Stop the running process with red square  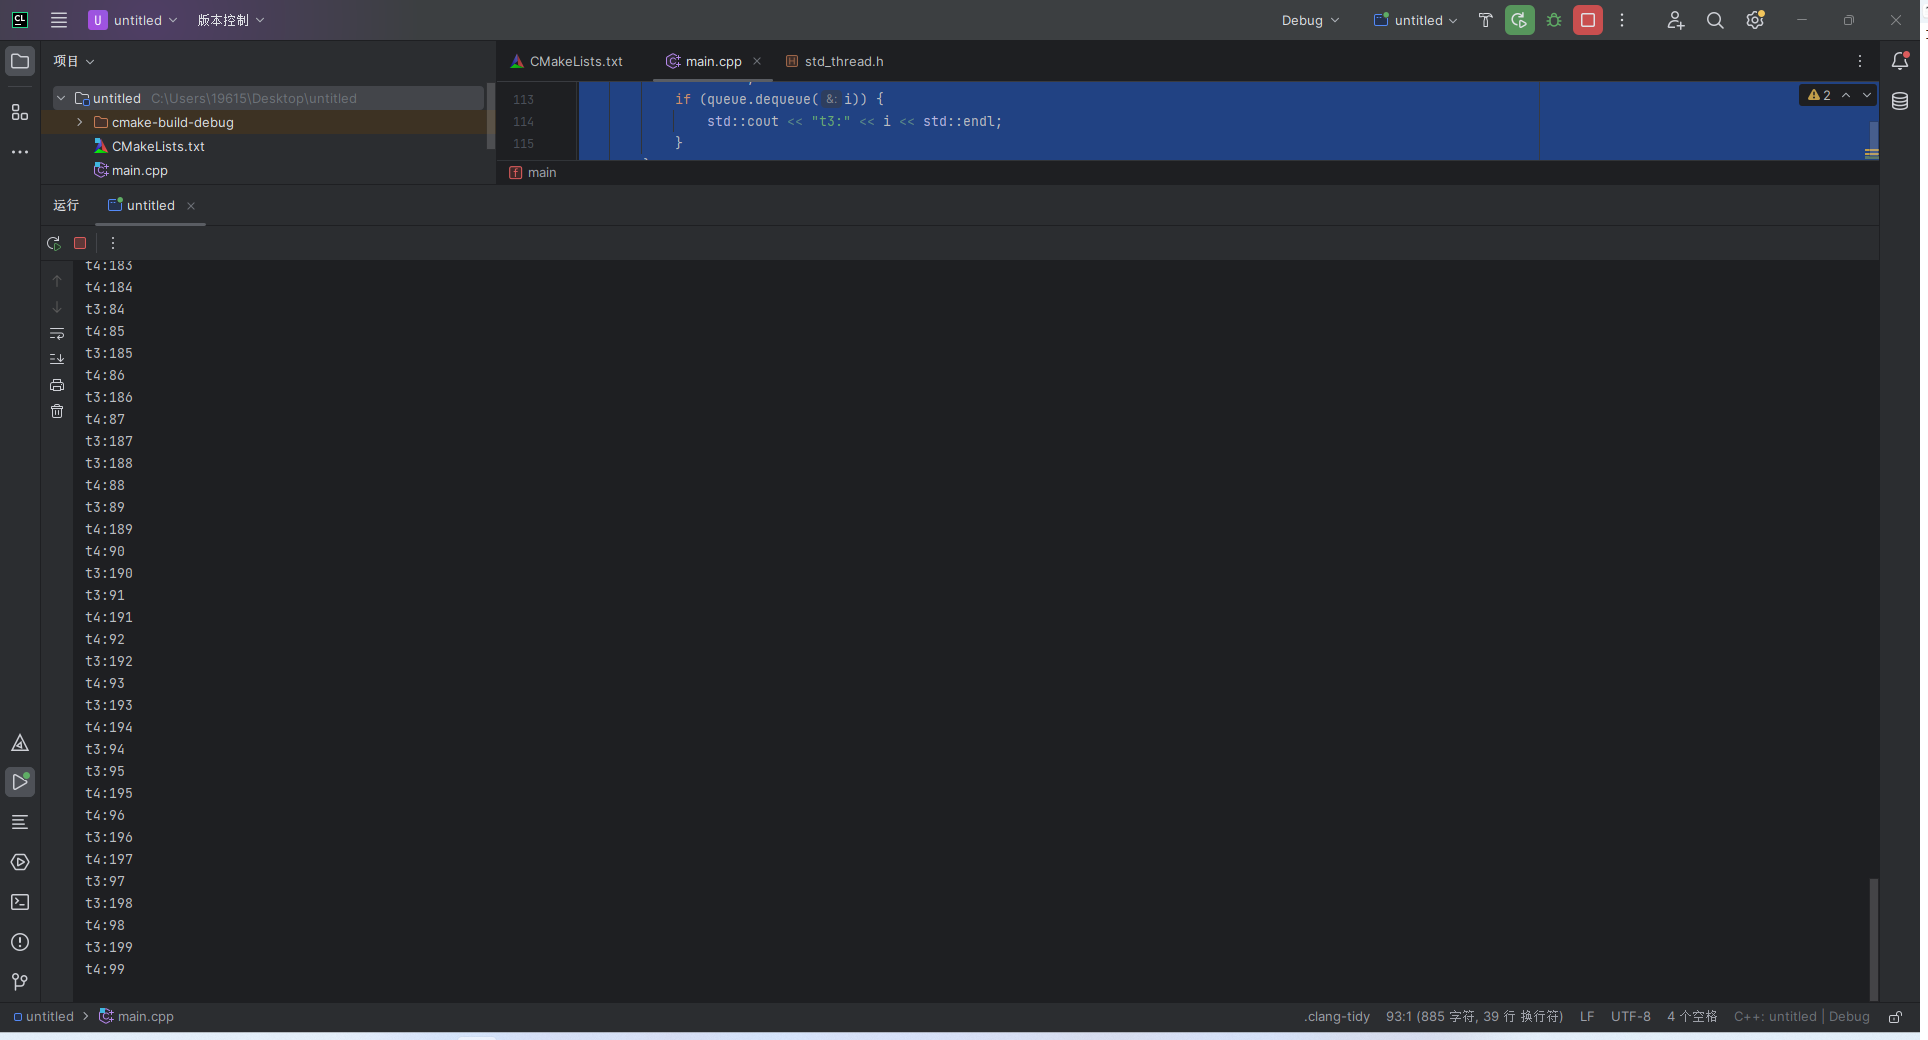point(1588,20)
